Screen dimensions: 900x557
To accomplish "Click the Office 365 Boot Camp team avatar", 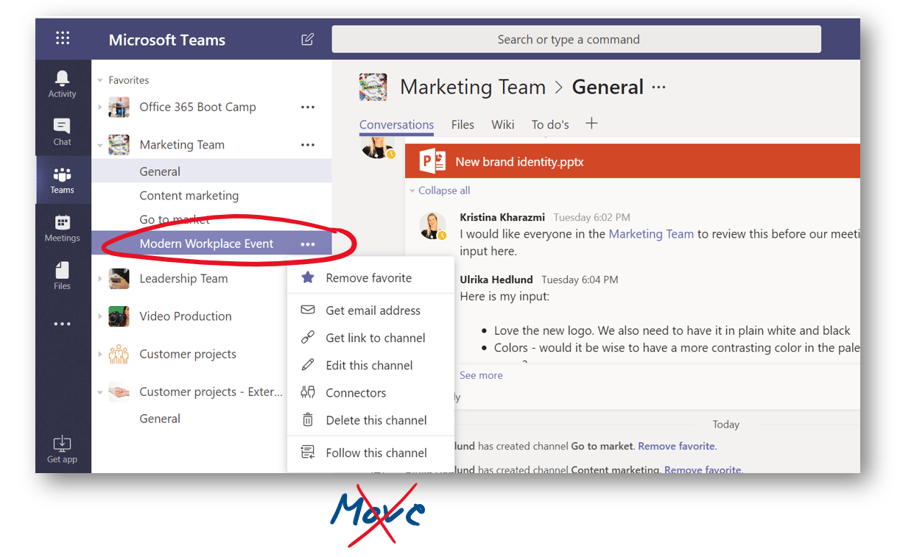I will (119, 107).
